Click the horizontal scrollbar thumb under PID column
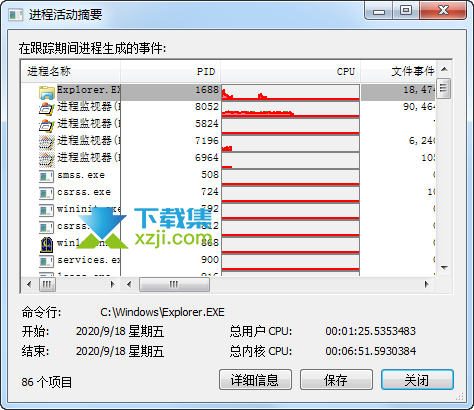This screenshot has height=410, width=474. pyautogui.click(x=174, y=284)
